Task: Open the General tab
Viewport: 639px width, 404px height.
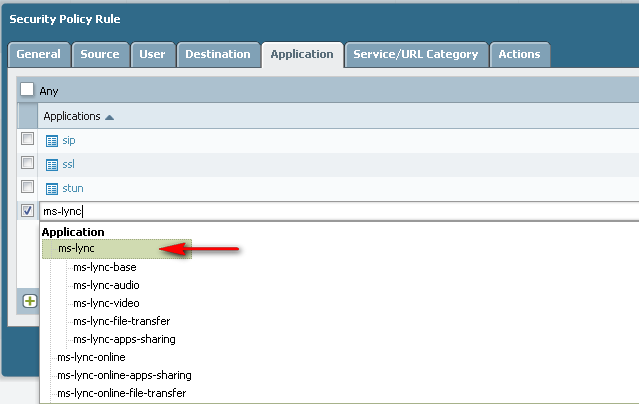Action: click(39, 54)
